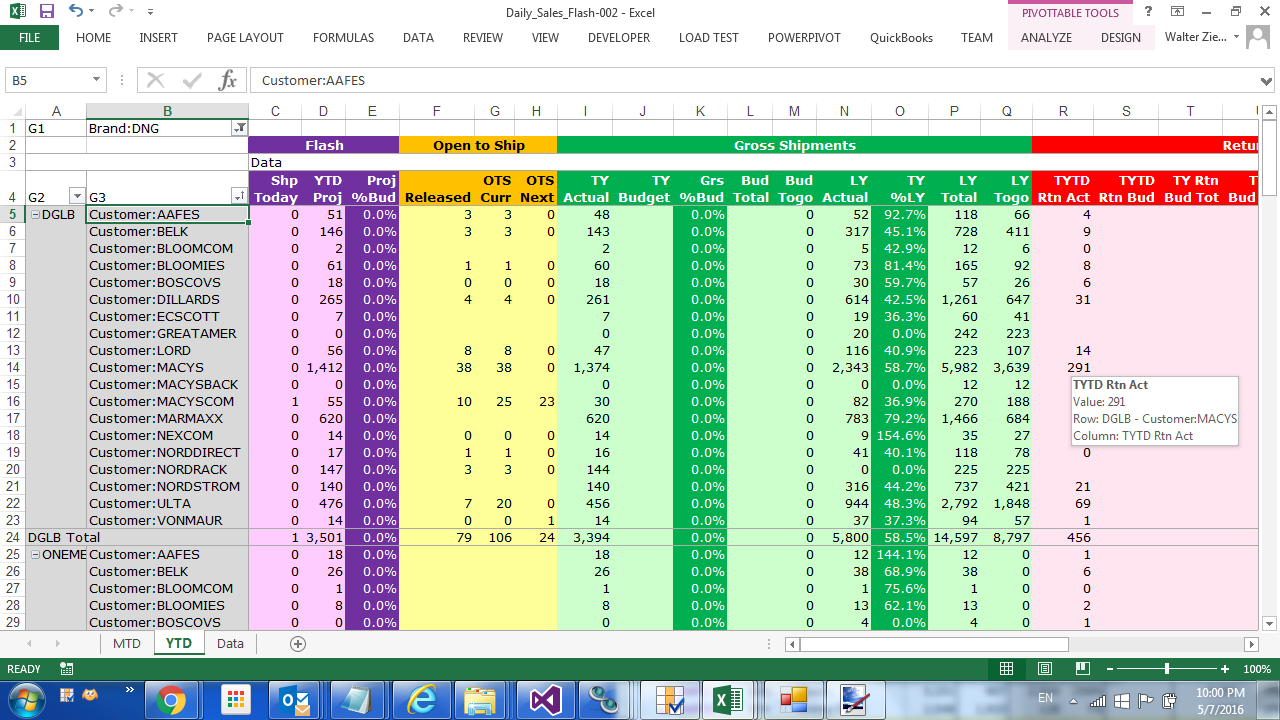
Task: Open G3 field filter dropdown
Action: [239, 196]
